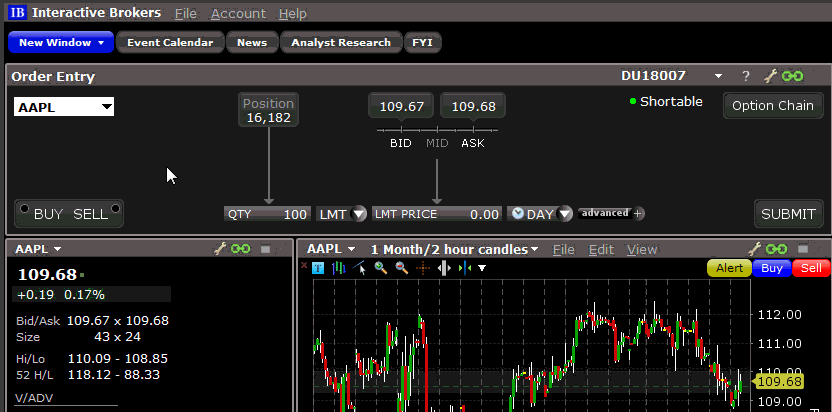Click the wrench icon in AAPL quote panel
832x412 pixels.
[x=221, y=249]
